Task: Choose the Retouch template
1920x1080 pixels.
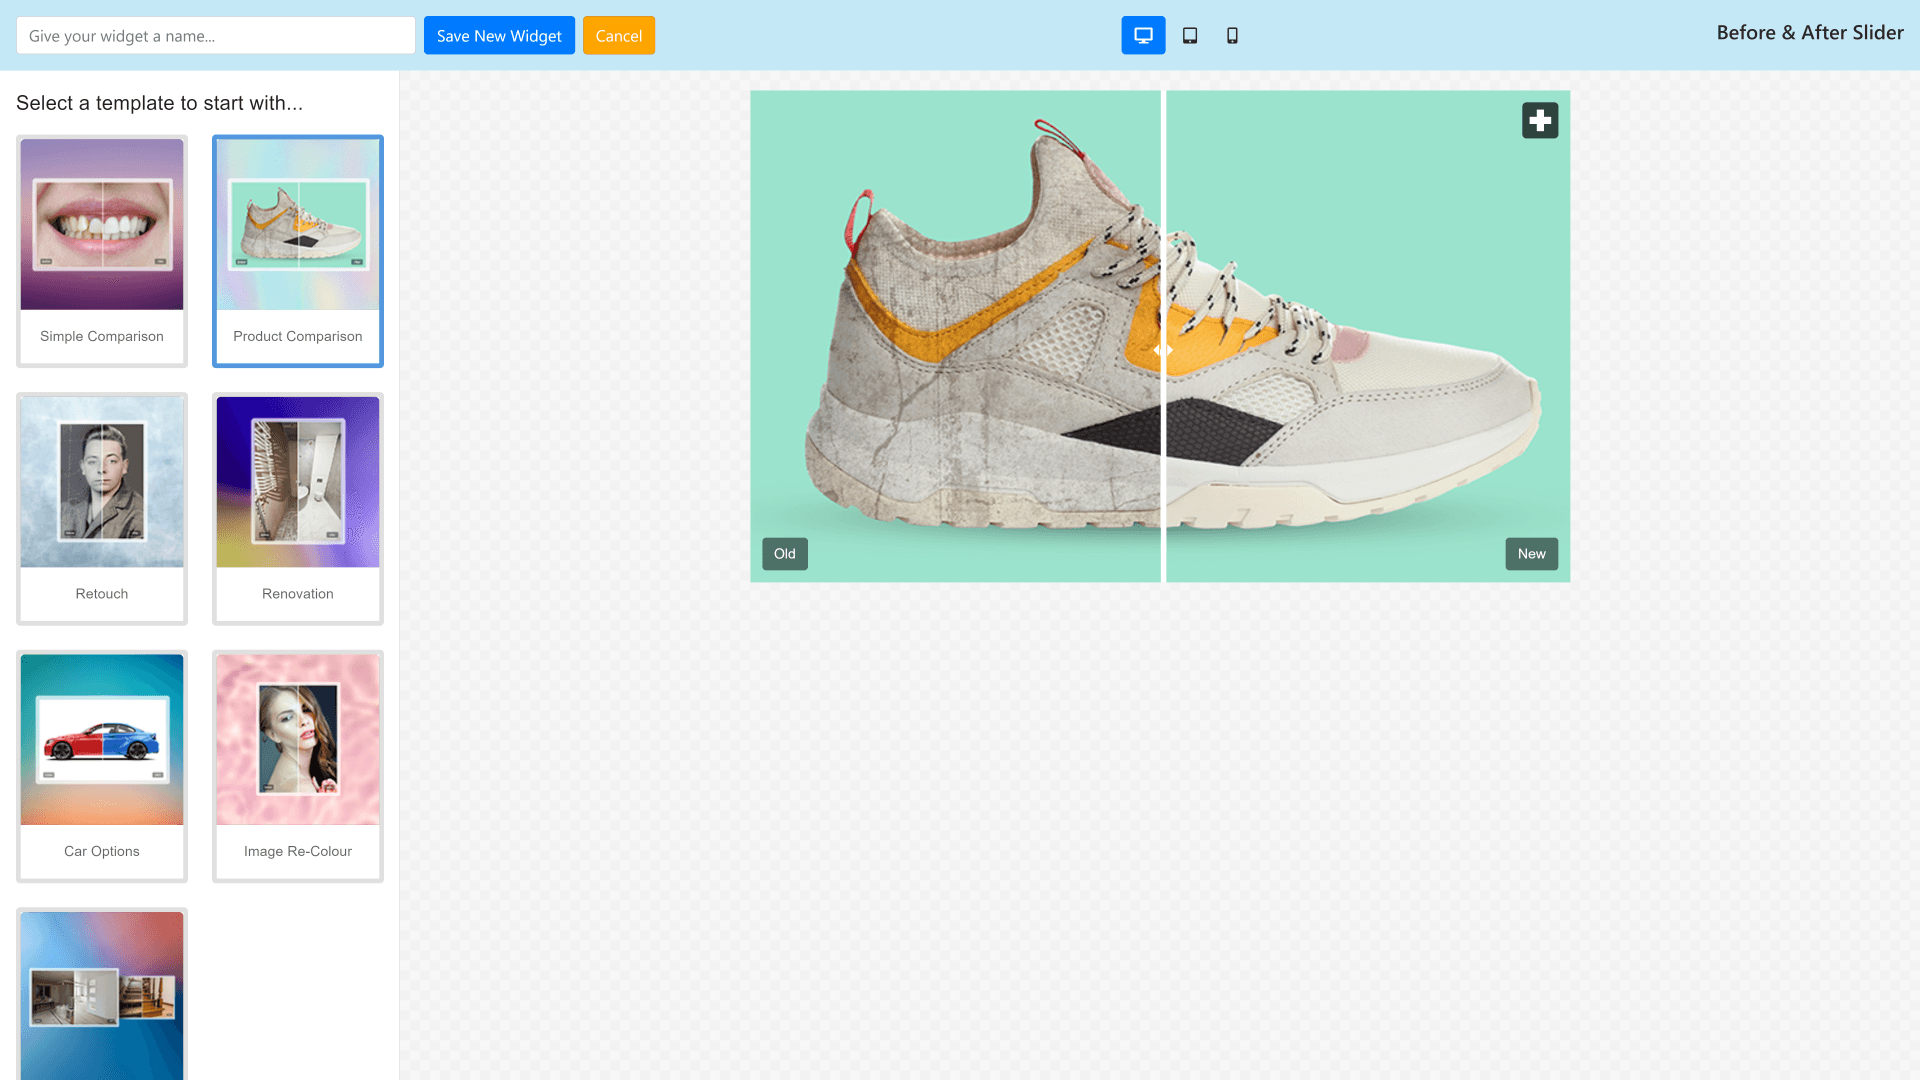Action: (x=102, y=508)
